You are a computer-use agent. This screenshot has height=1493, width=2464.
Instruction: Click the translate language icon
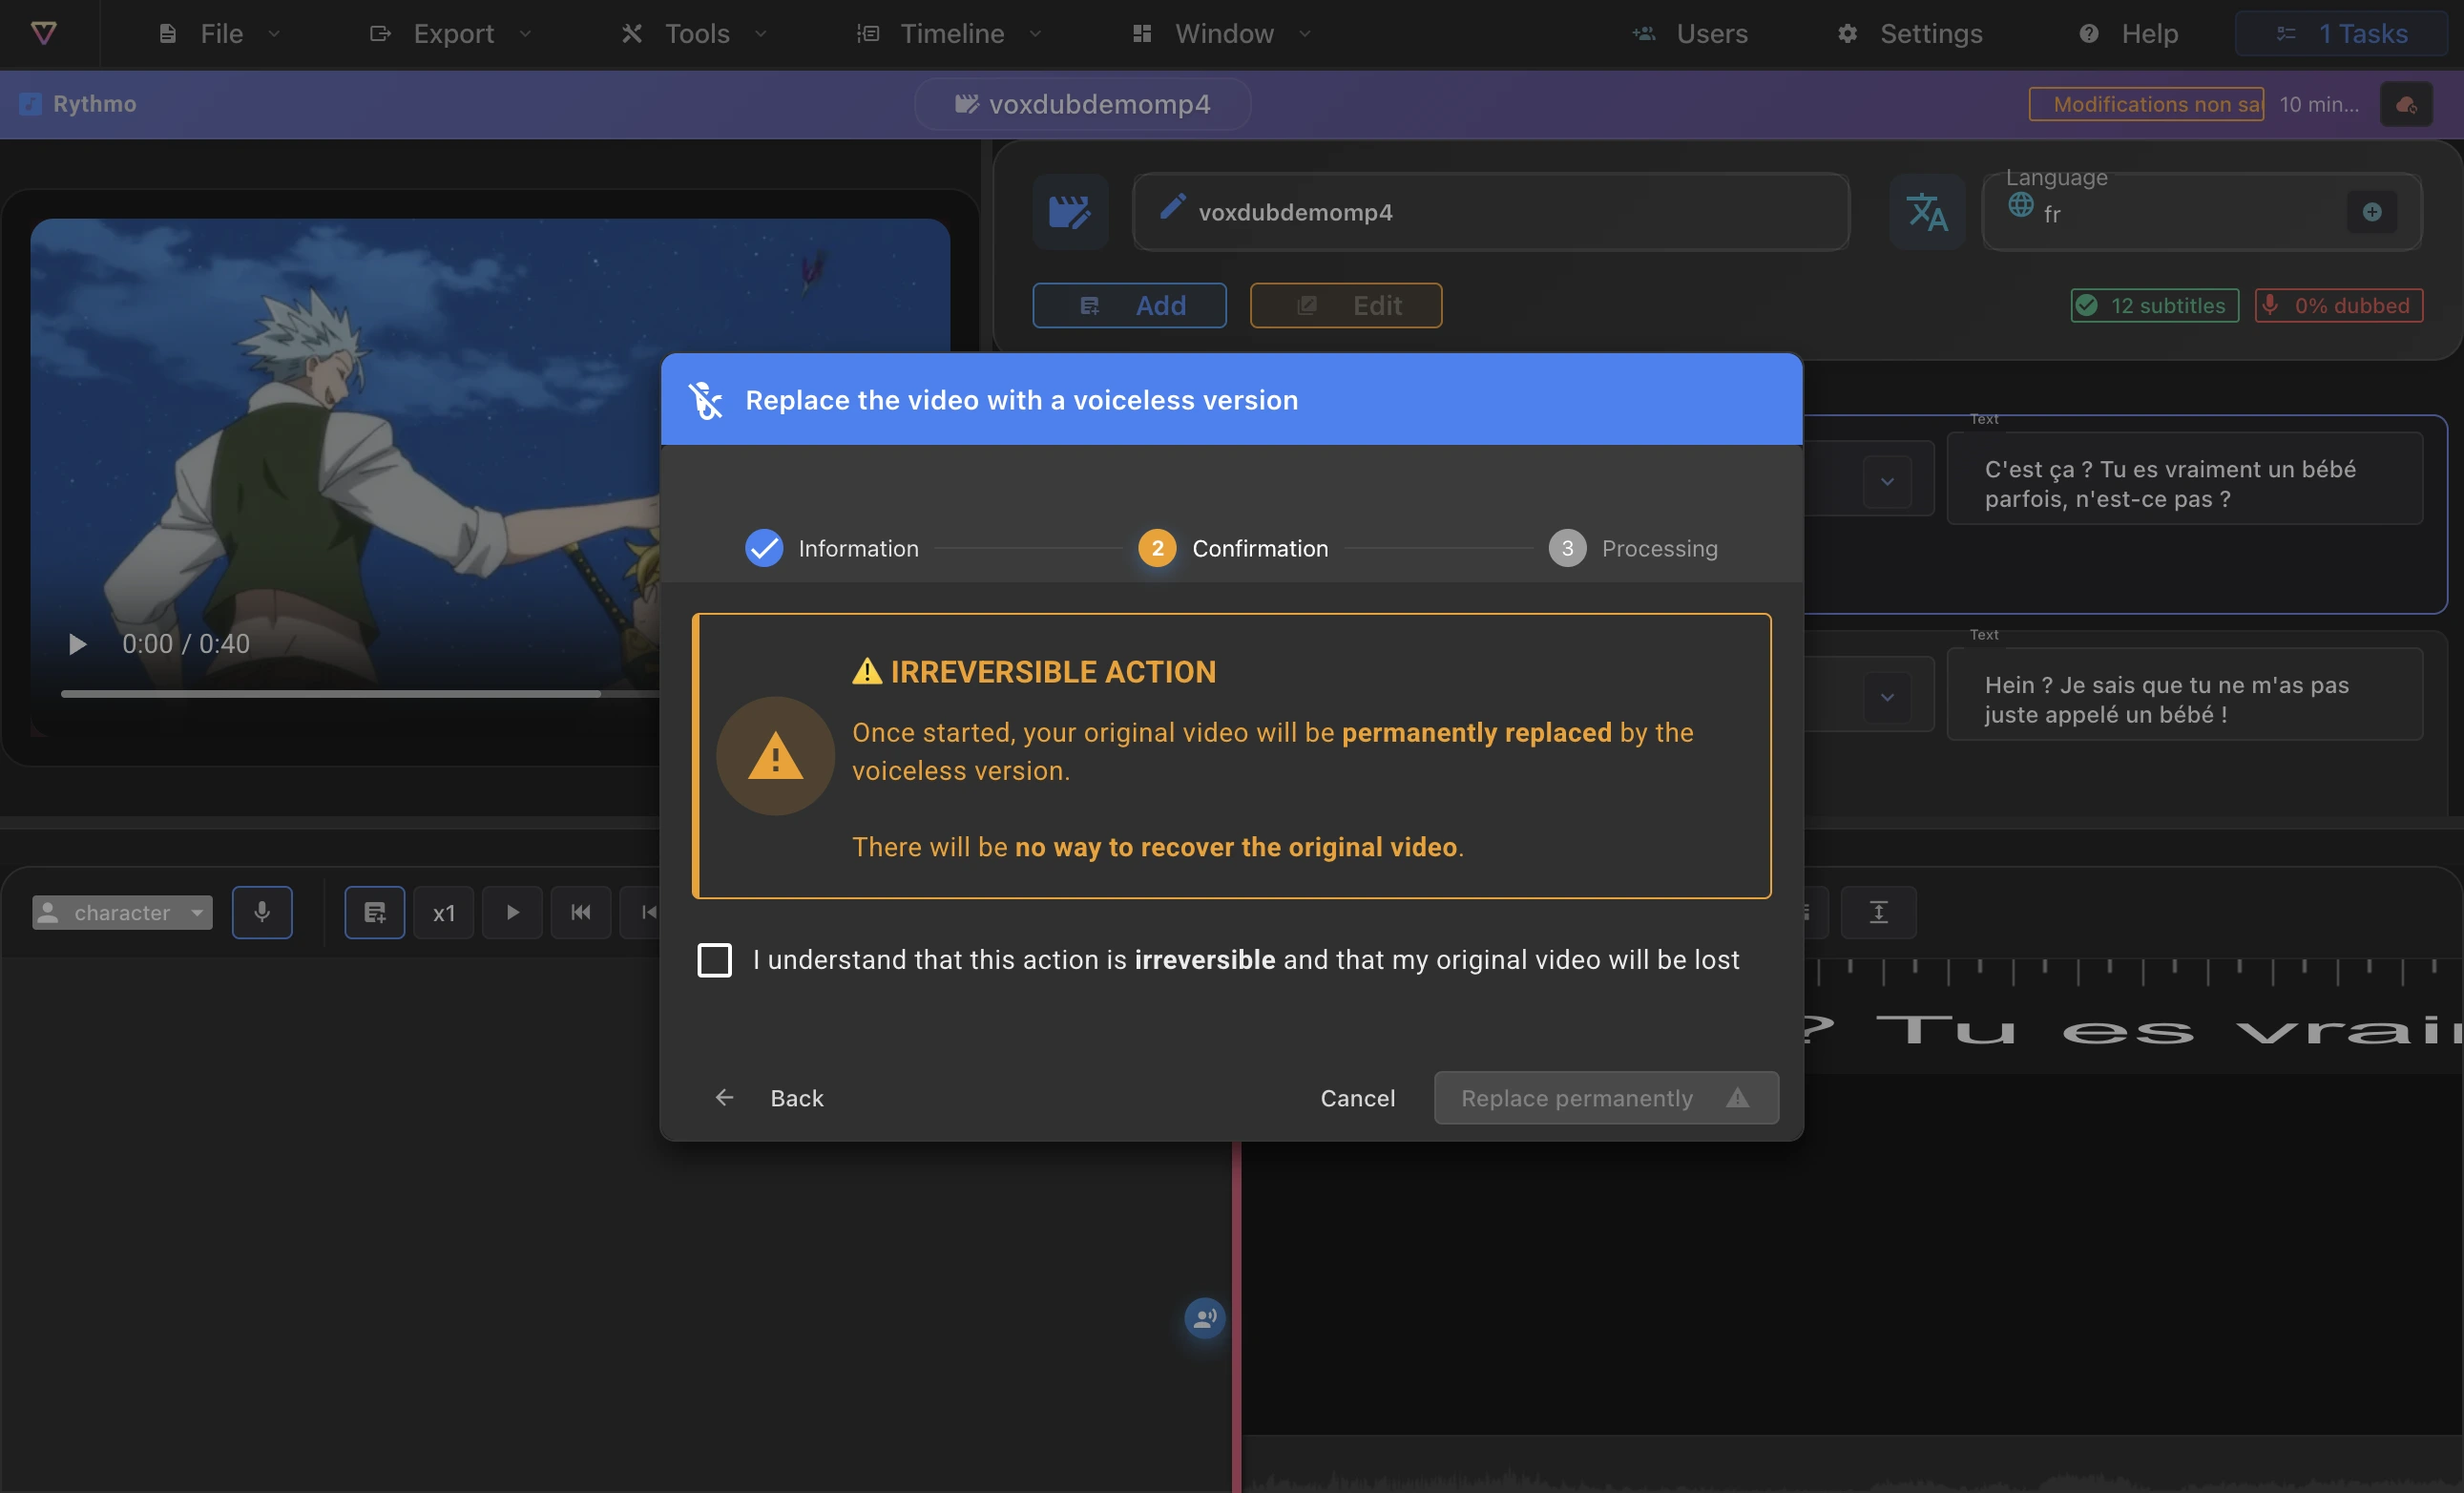(x=1927, y=212)
